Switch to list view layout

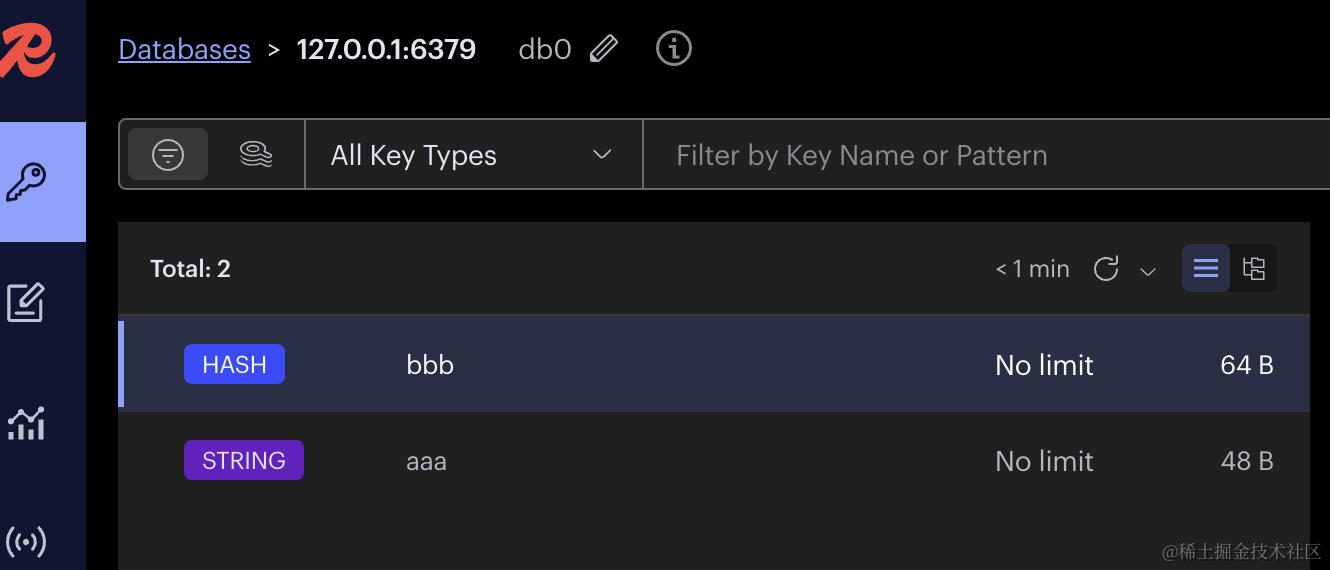(x=1206, y=268)
